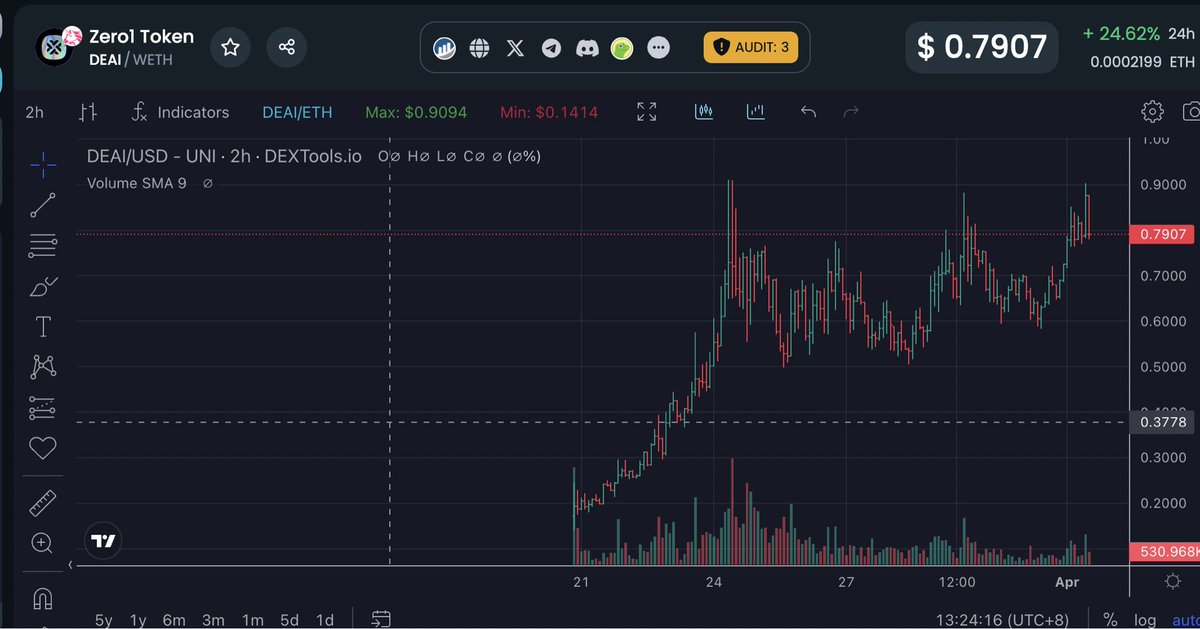
Task: Open the AUDIT: 3 badge
Action: (751, 47)
